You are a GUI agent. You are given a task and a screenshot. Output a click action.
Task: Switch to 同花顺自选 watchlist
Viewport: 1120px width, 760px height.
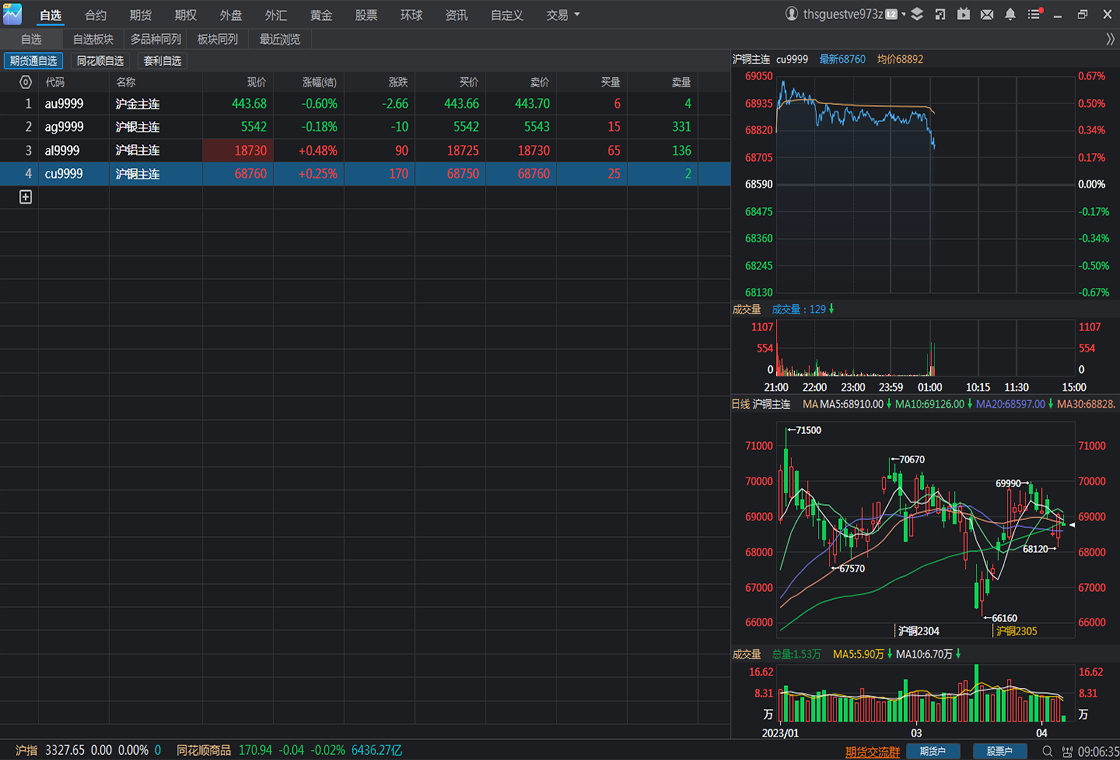(101, 61)
